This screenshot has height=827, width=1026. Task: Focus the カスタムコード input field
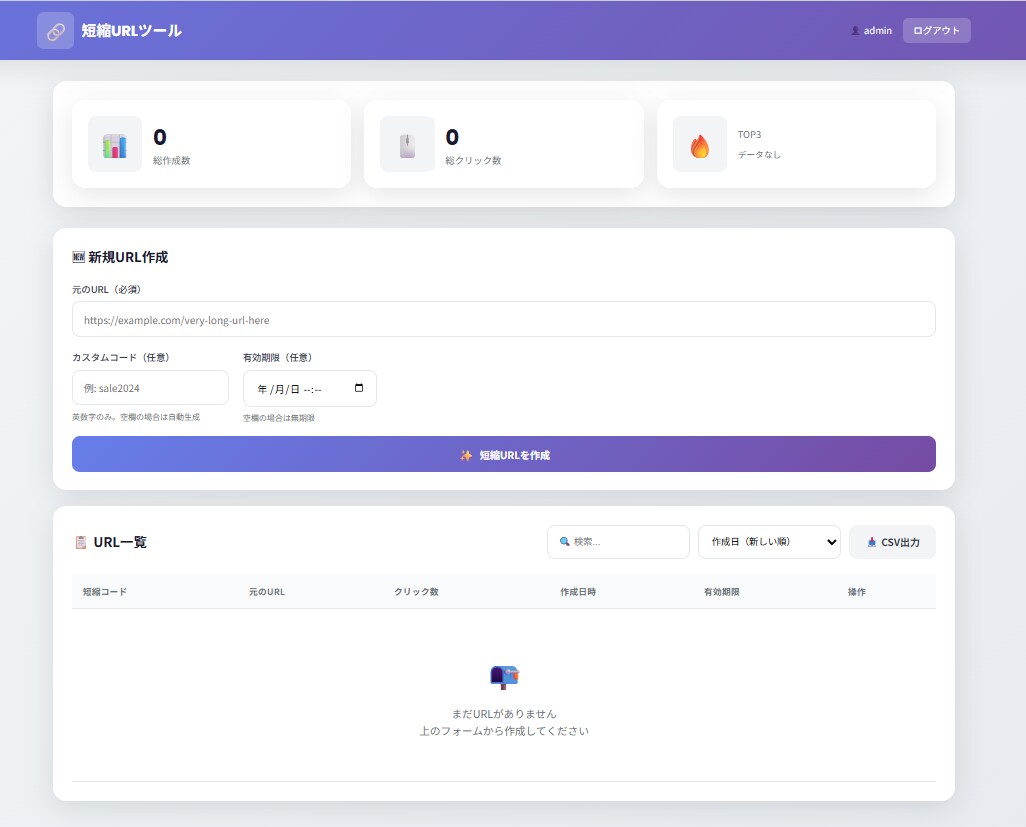[150, 388]
